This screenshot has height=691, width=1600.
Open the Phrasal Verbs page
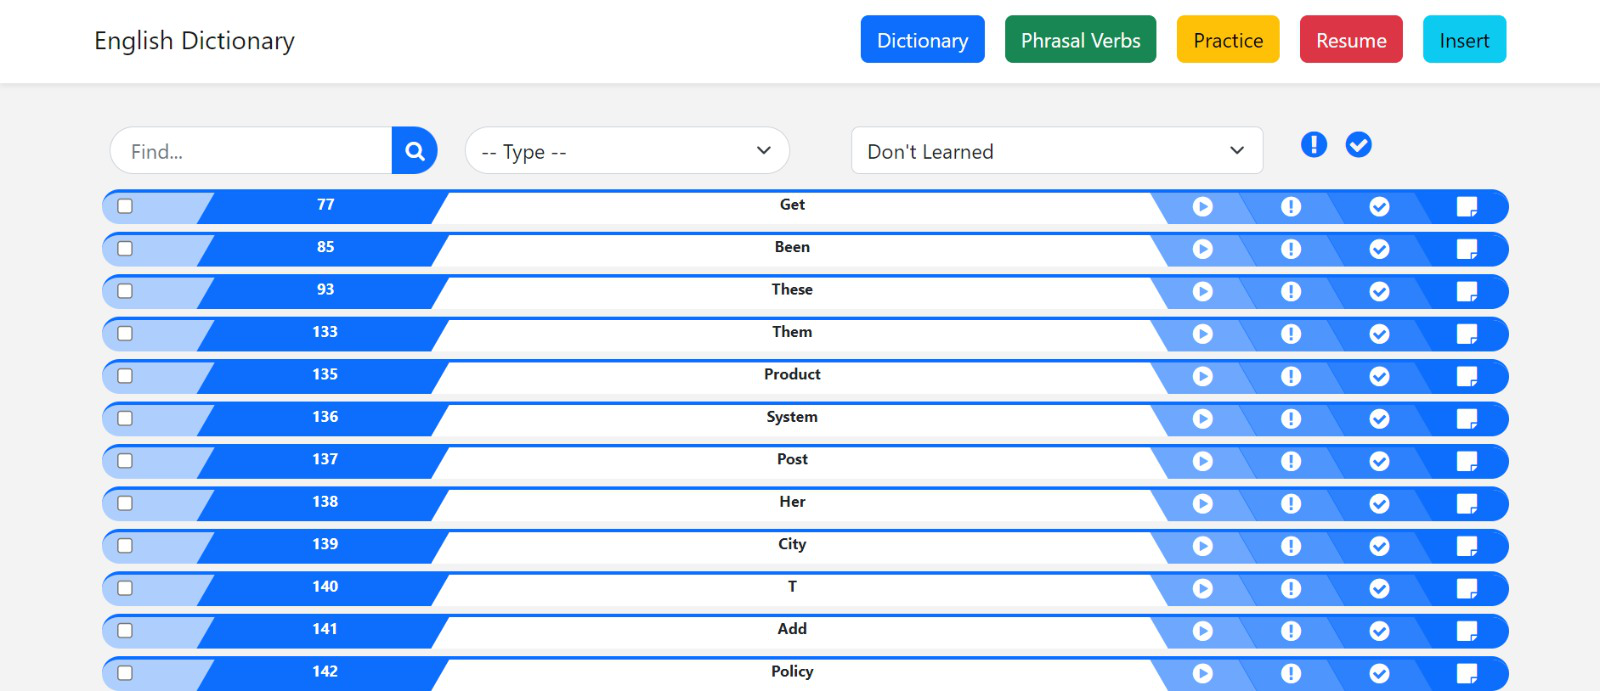click(1080, 40)
